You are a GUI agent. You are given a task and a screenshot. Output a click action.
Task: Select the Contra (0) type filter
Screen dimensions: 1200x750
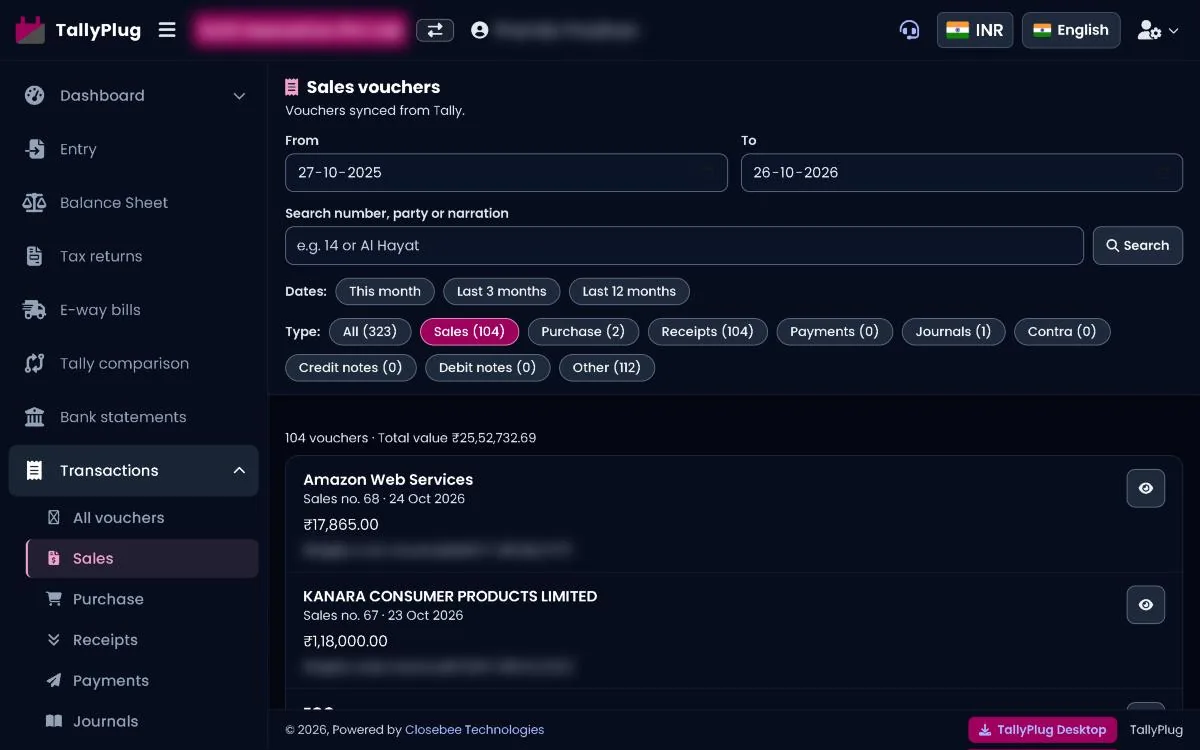point(1062,332)
